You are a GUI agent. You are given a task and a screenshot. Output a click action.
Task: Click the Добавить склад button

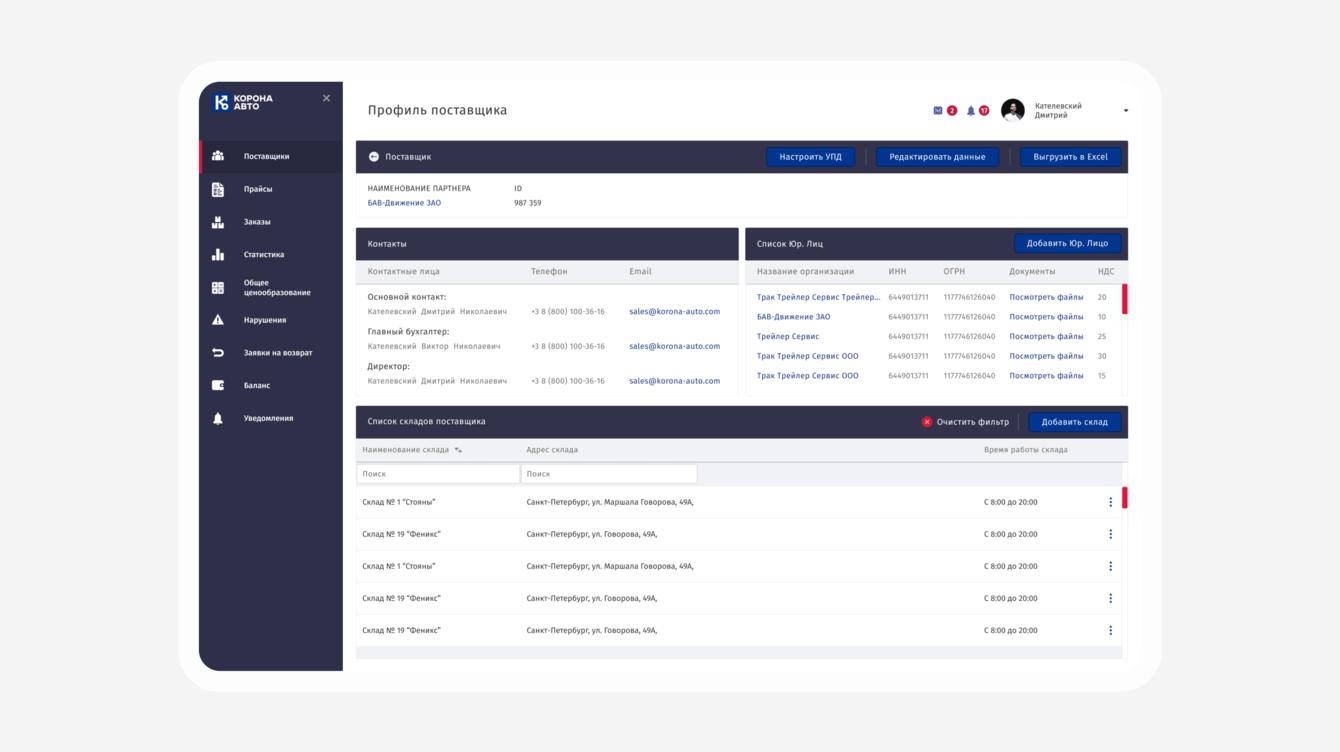point(1074,422)
